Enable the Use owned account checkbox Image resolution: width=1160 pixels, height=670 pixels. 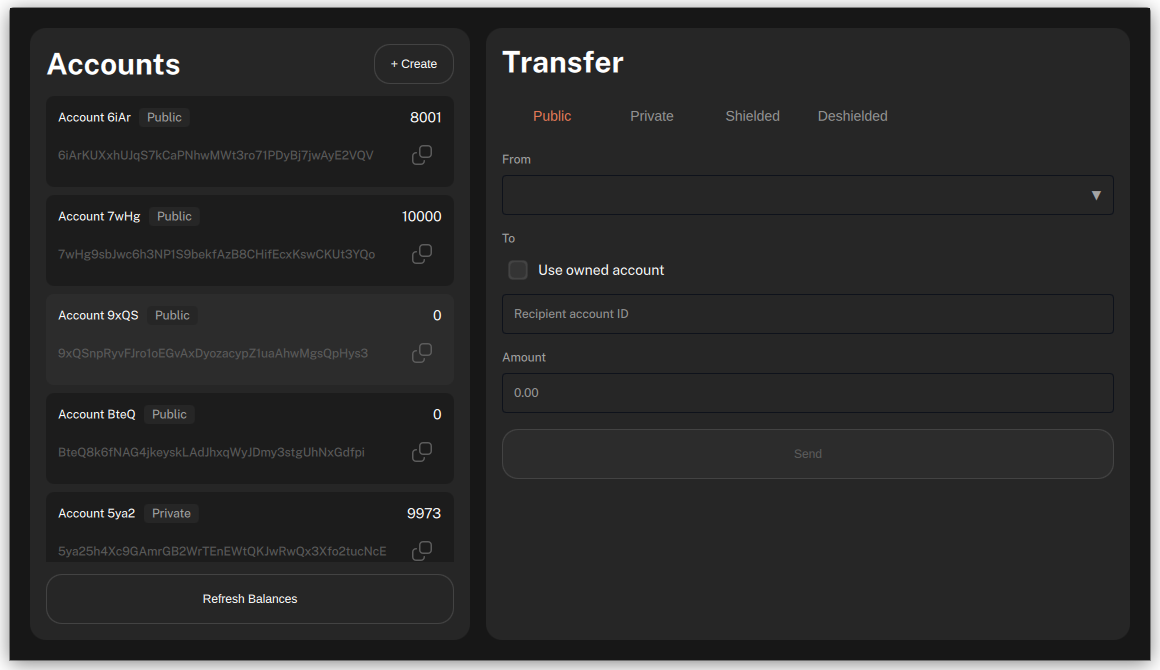(518, 270)
